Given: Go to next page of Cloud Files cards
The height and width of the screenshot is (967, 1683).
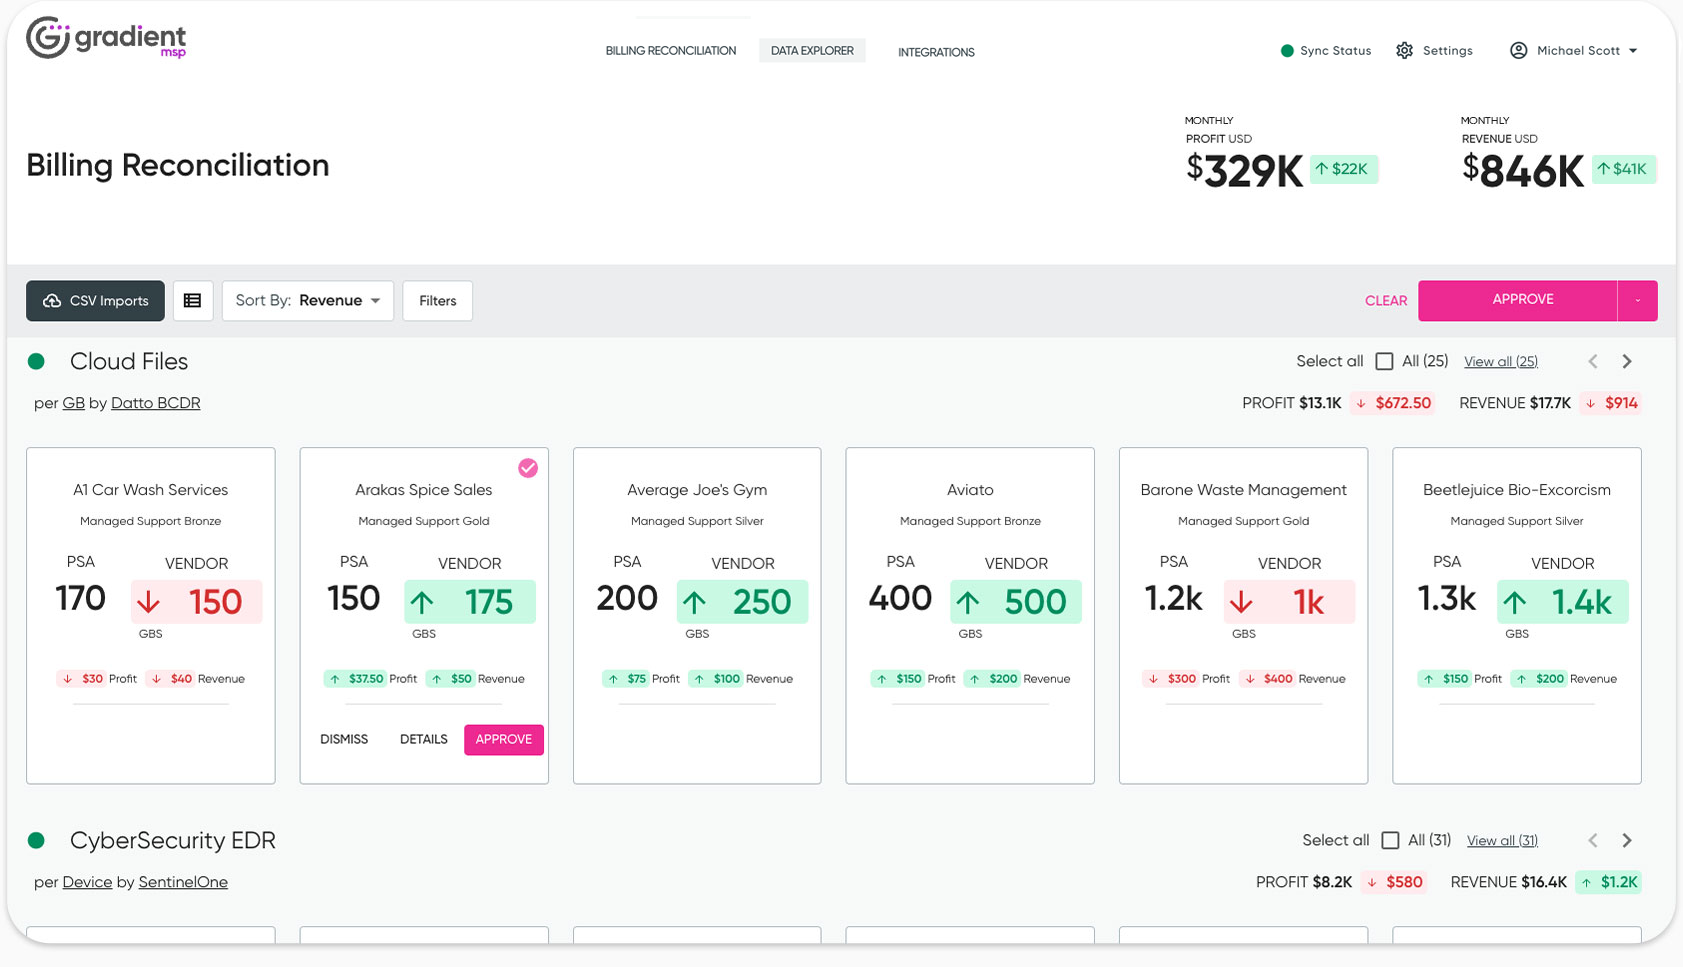Looking at the screenshot, I should pyautogui.click(x=1627, y=361).
